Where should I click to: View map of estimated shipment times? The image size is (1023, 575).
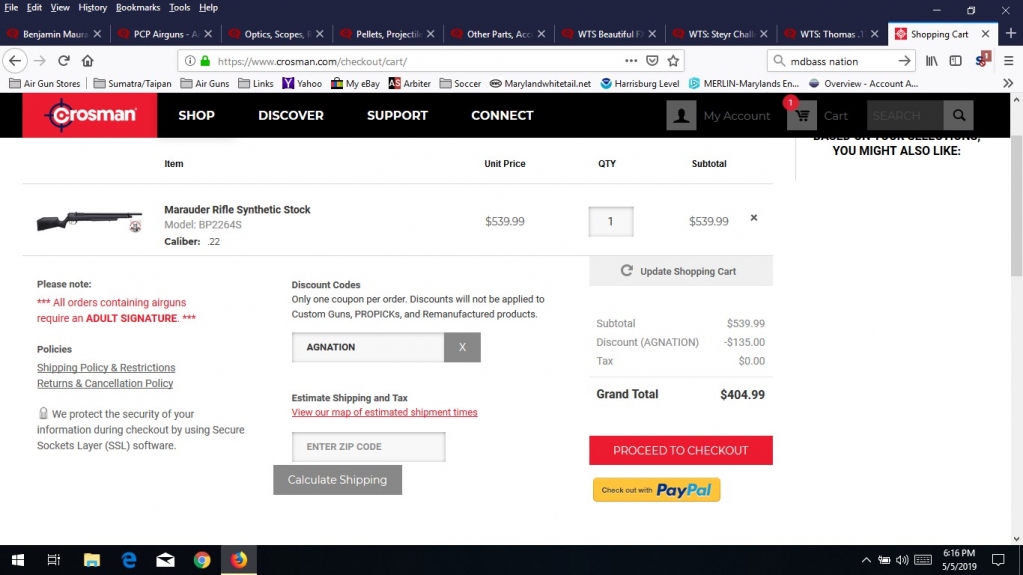click(x=384, y=412)
